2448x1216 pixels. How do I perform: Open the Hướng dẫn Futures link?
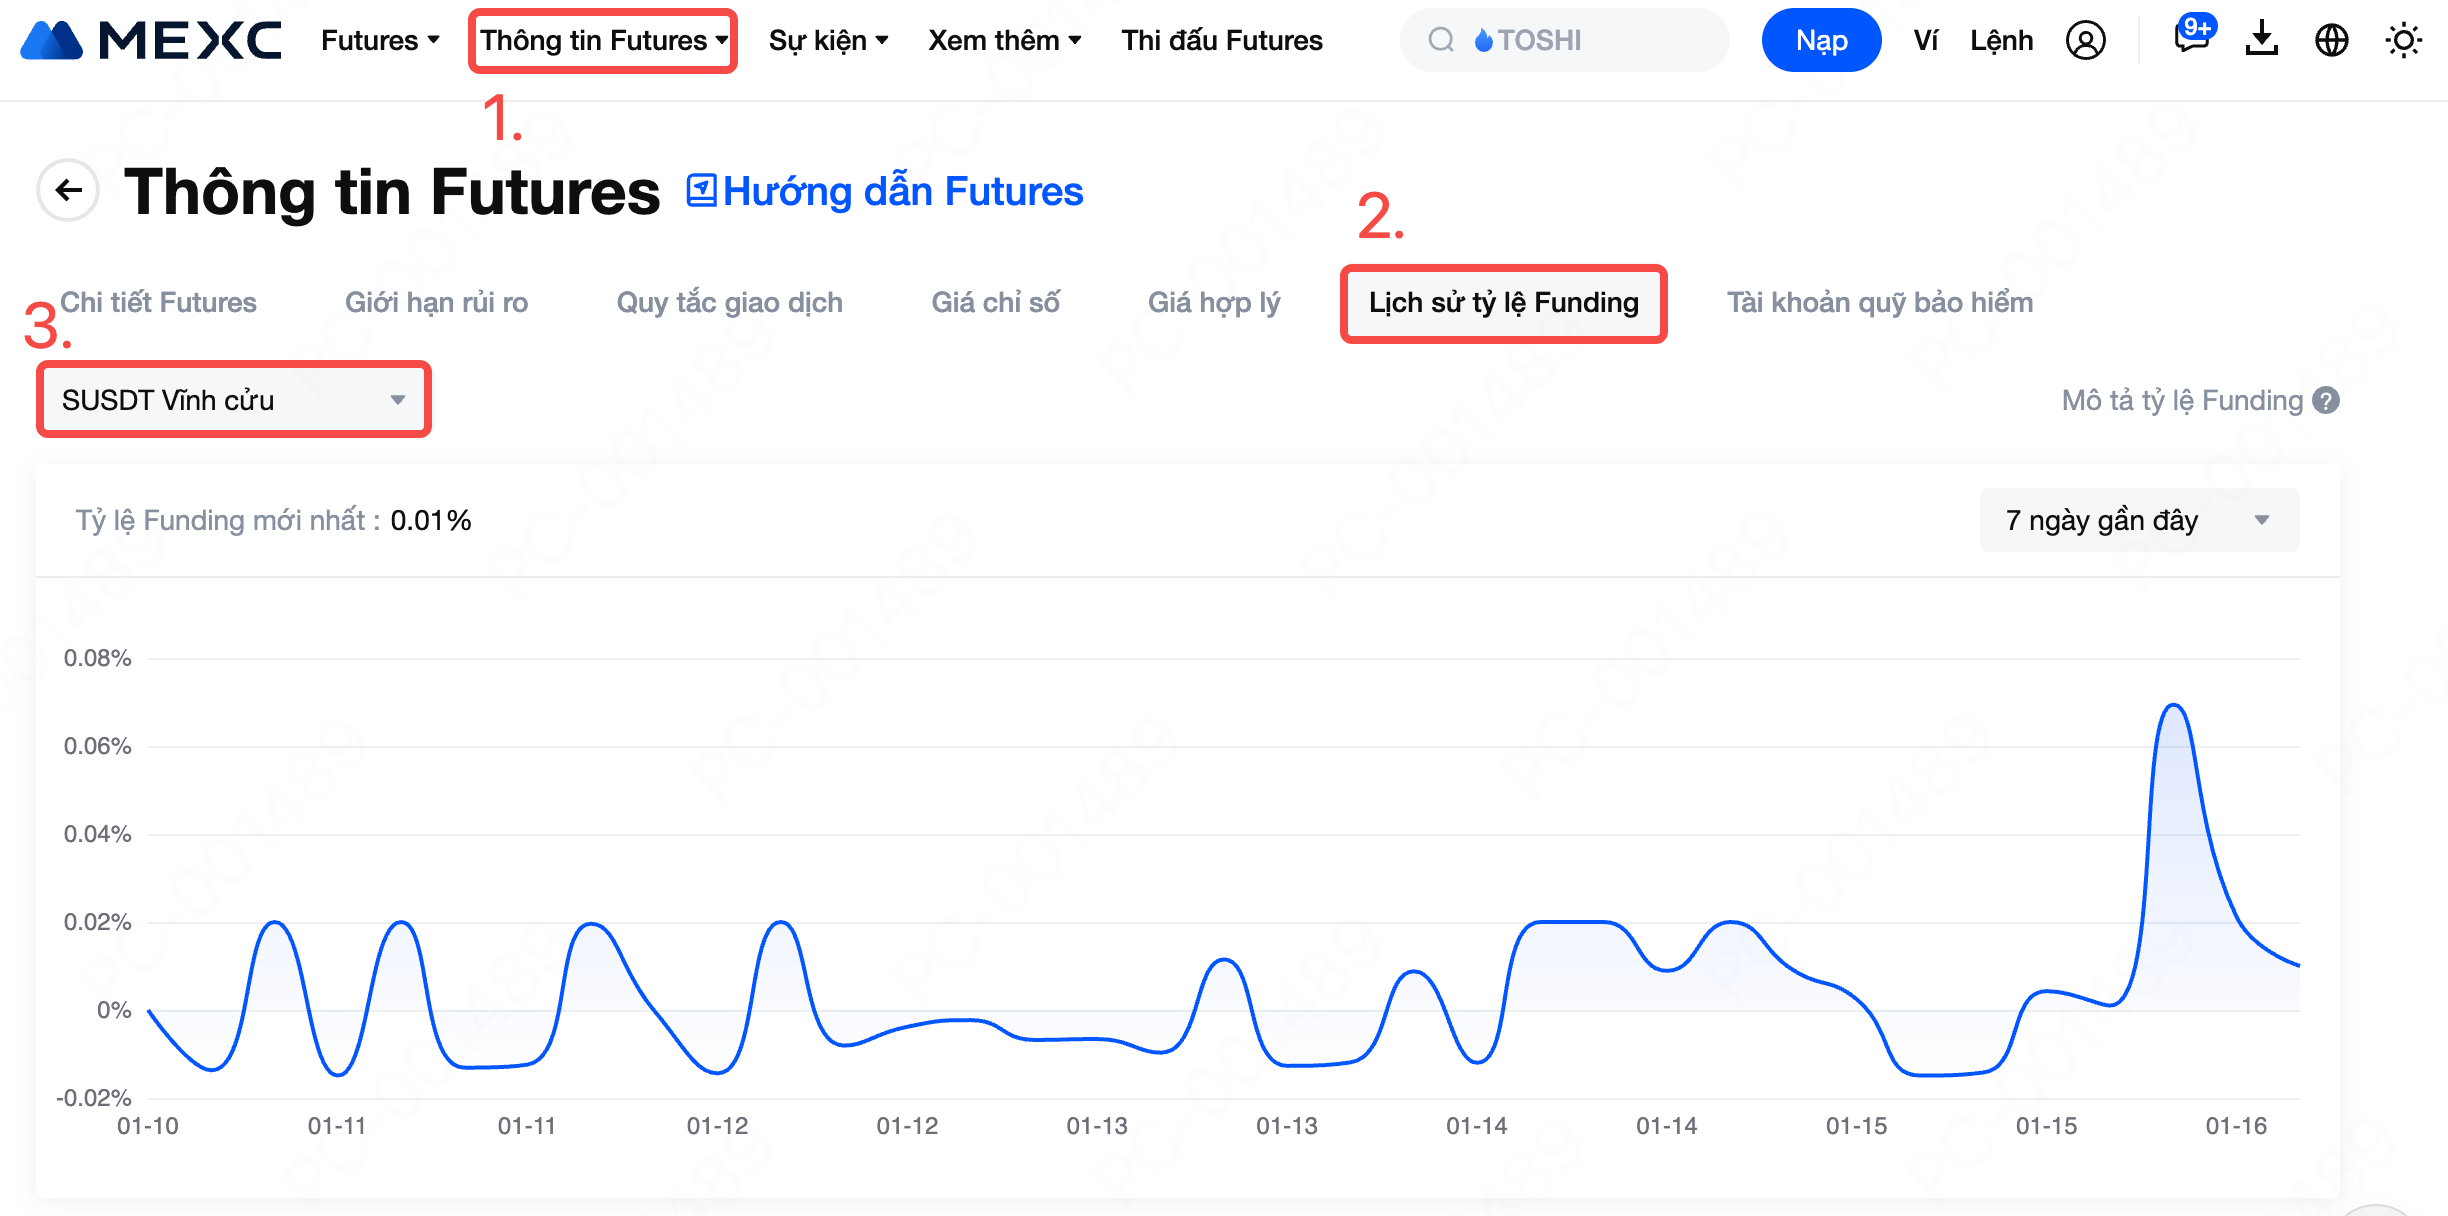pyautogui.click(x=885, y=191)
